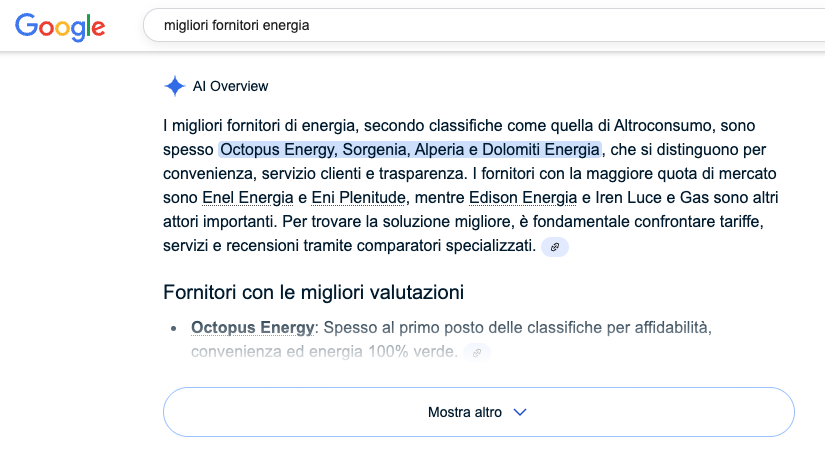
Task: Click the Google logo
Action: pyautogui.click(x=60, y=26)
